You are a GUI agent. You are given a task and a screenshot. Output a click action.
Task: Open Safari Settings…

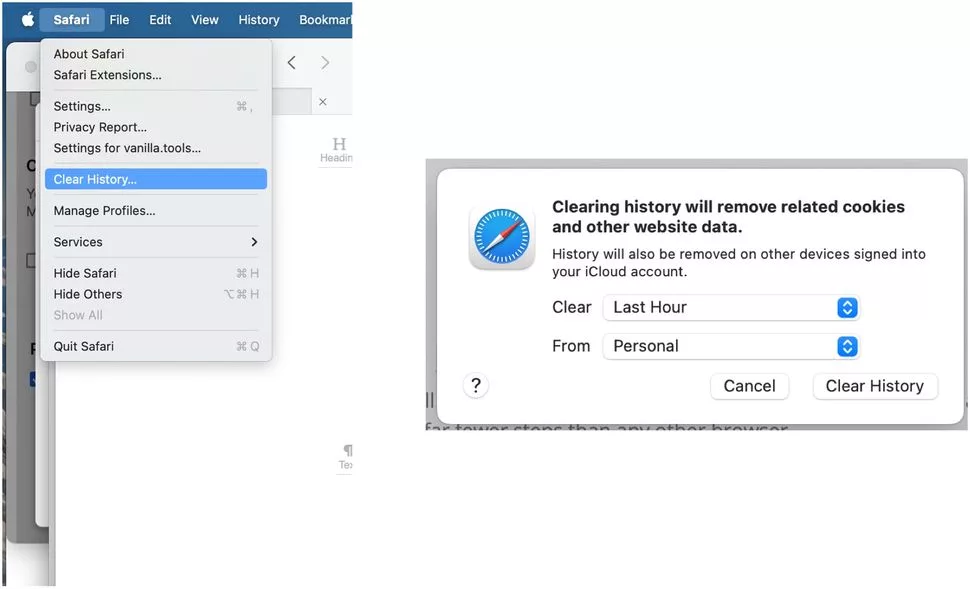(x=155, y=106)
